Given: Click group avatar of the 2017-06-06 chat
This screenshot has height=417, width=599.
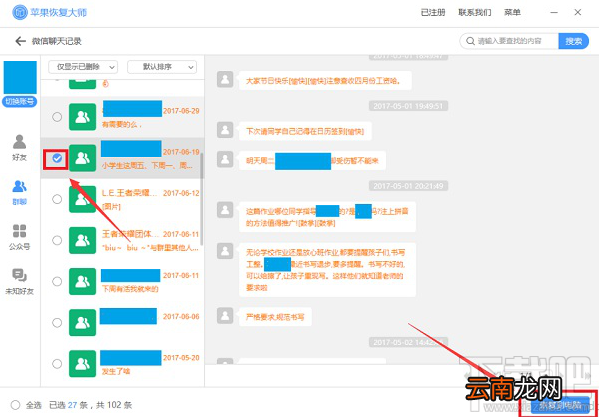Looking at the screenshot, I should (83, 323).
